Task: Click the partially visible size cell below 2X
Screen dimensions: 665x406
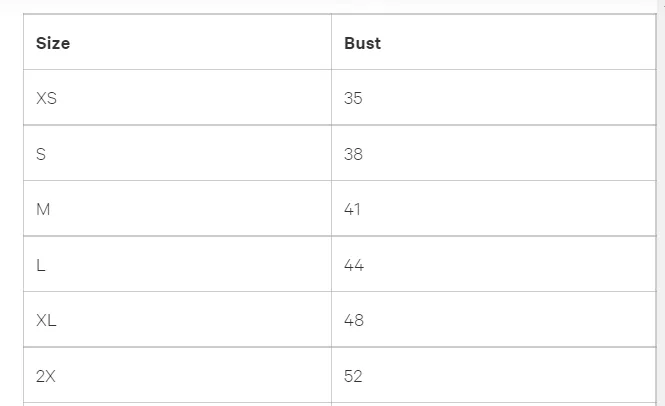Action: coord(177,404)
